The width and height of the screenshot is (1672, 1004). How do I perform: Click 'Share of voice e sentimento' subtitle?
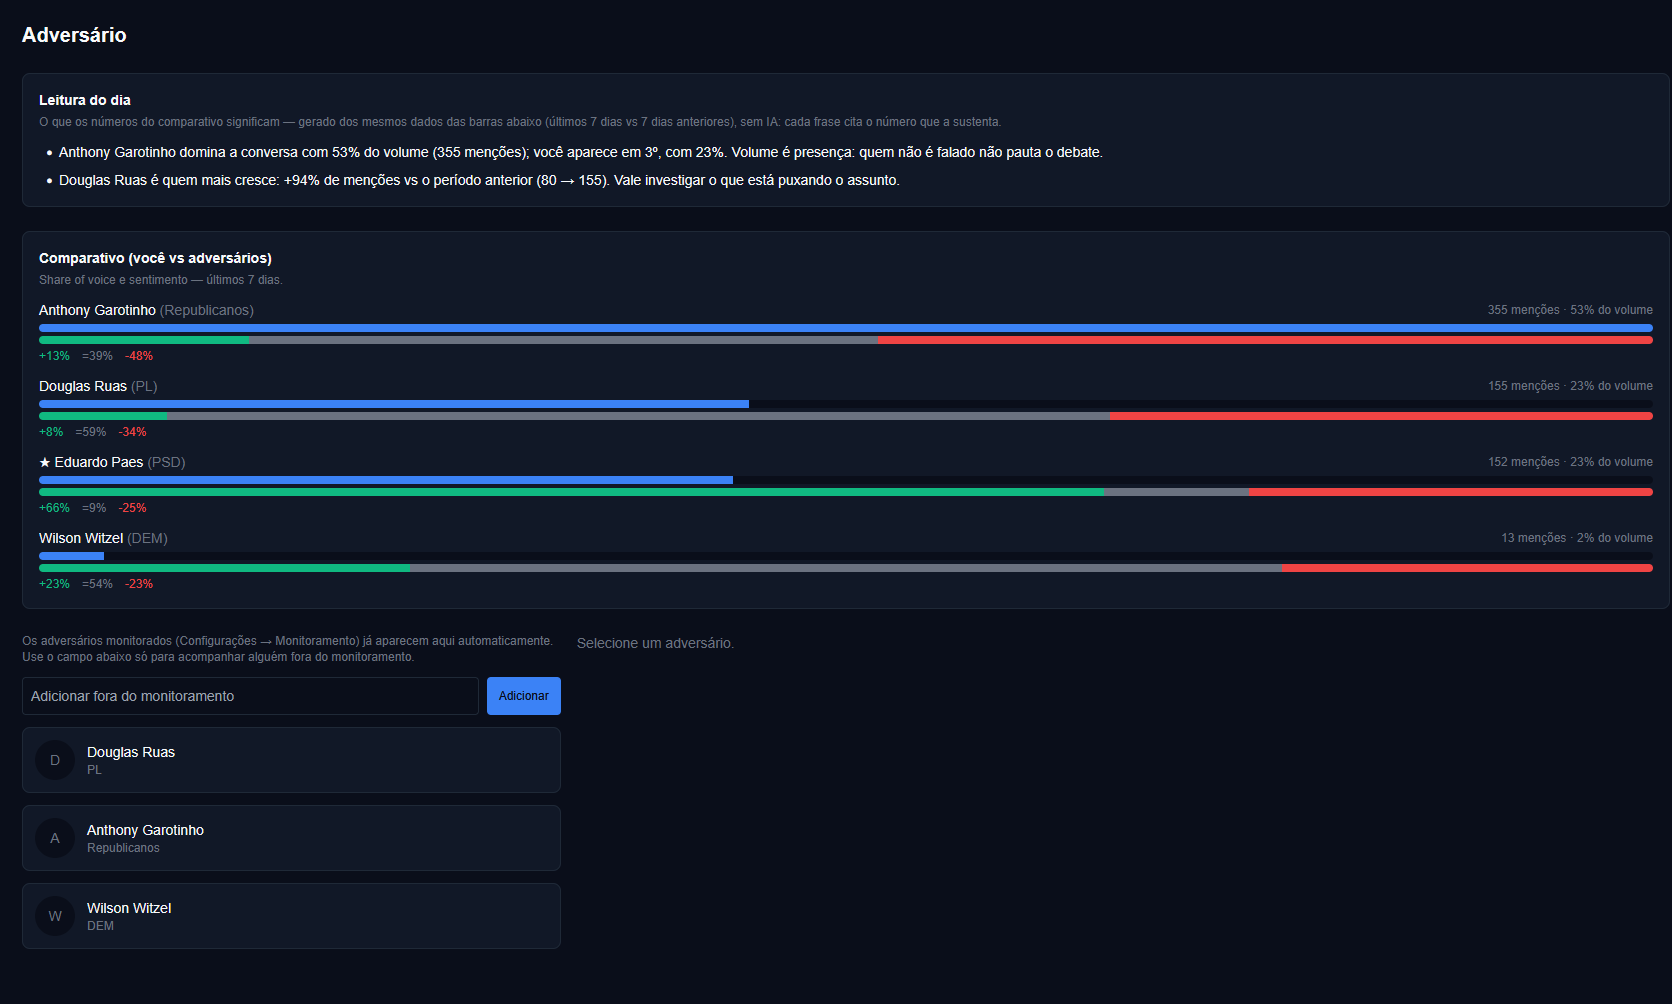click(161, 280)
